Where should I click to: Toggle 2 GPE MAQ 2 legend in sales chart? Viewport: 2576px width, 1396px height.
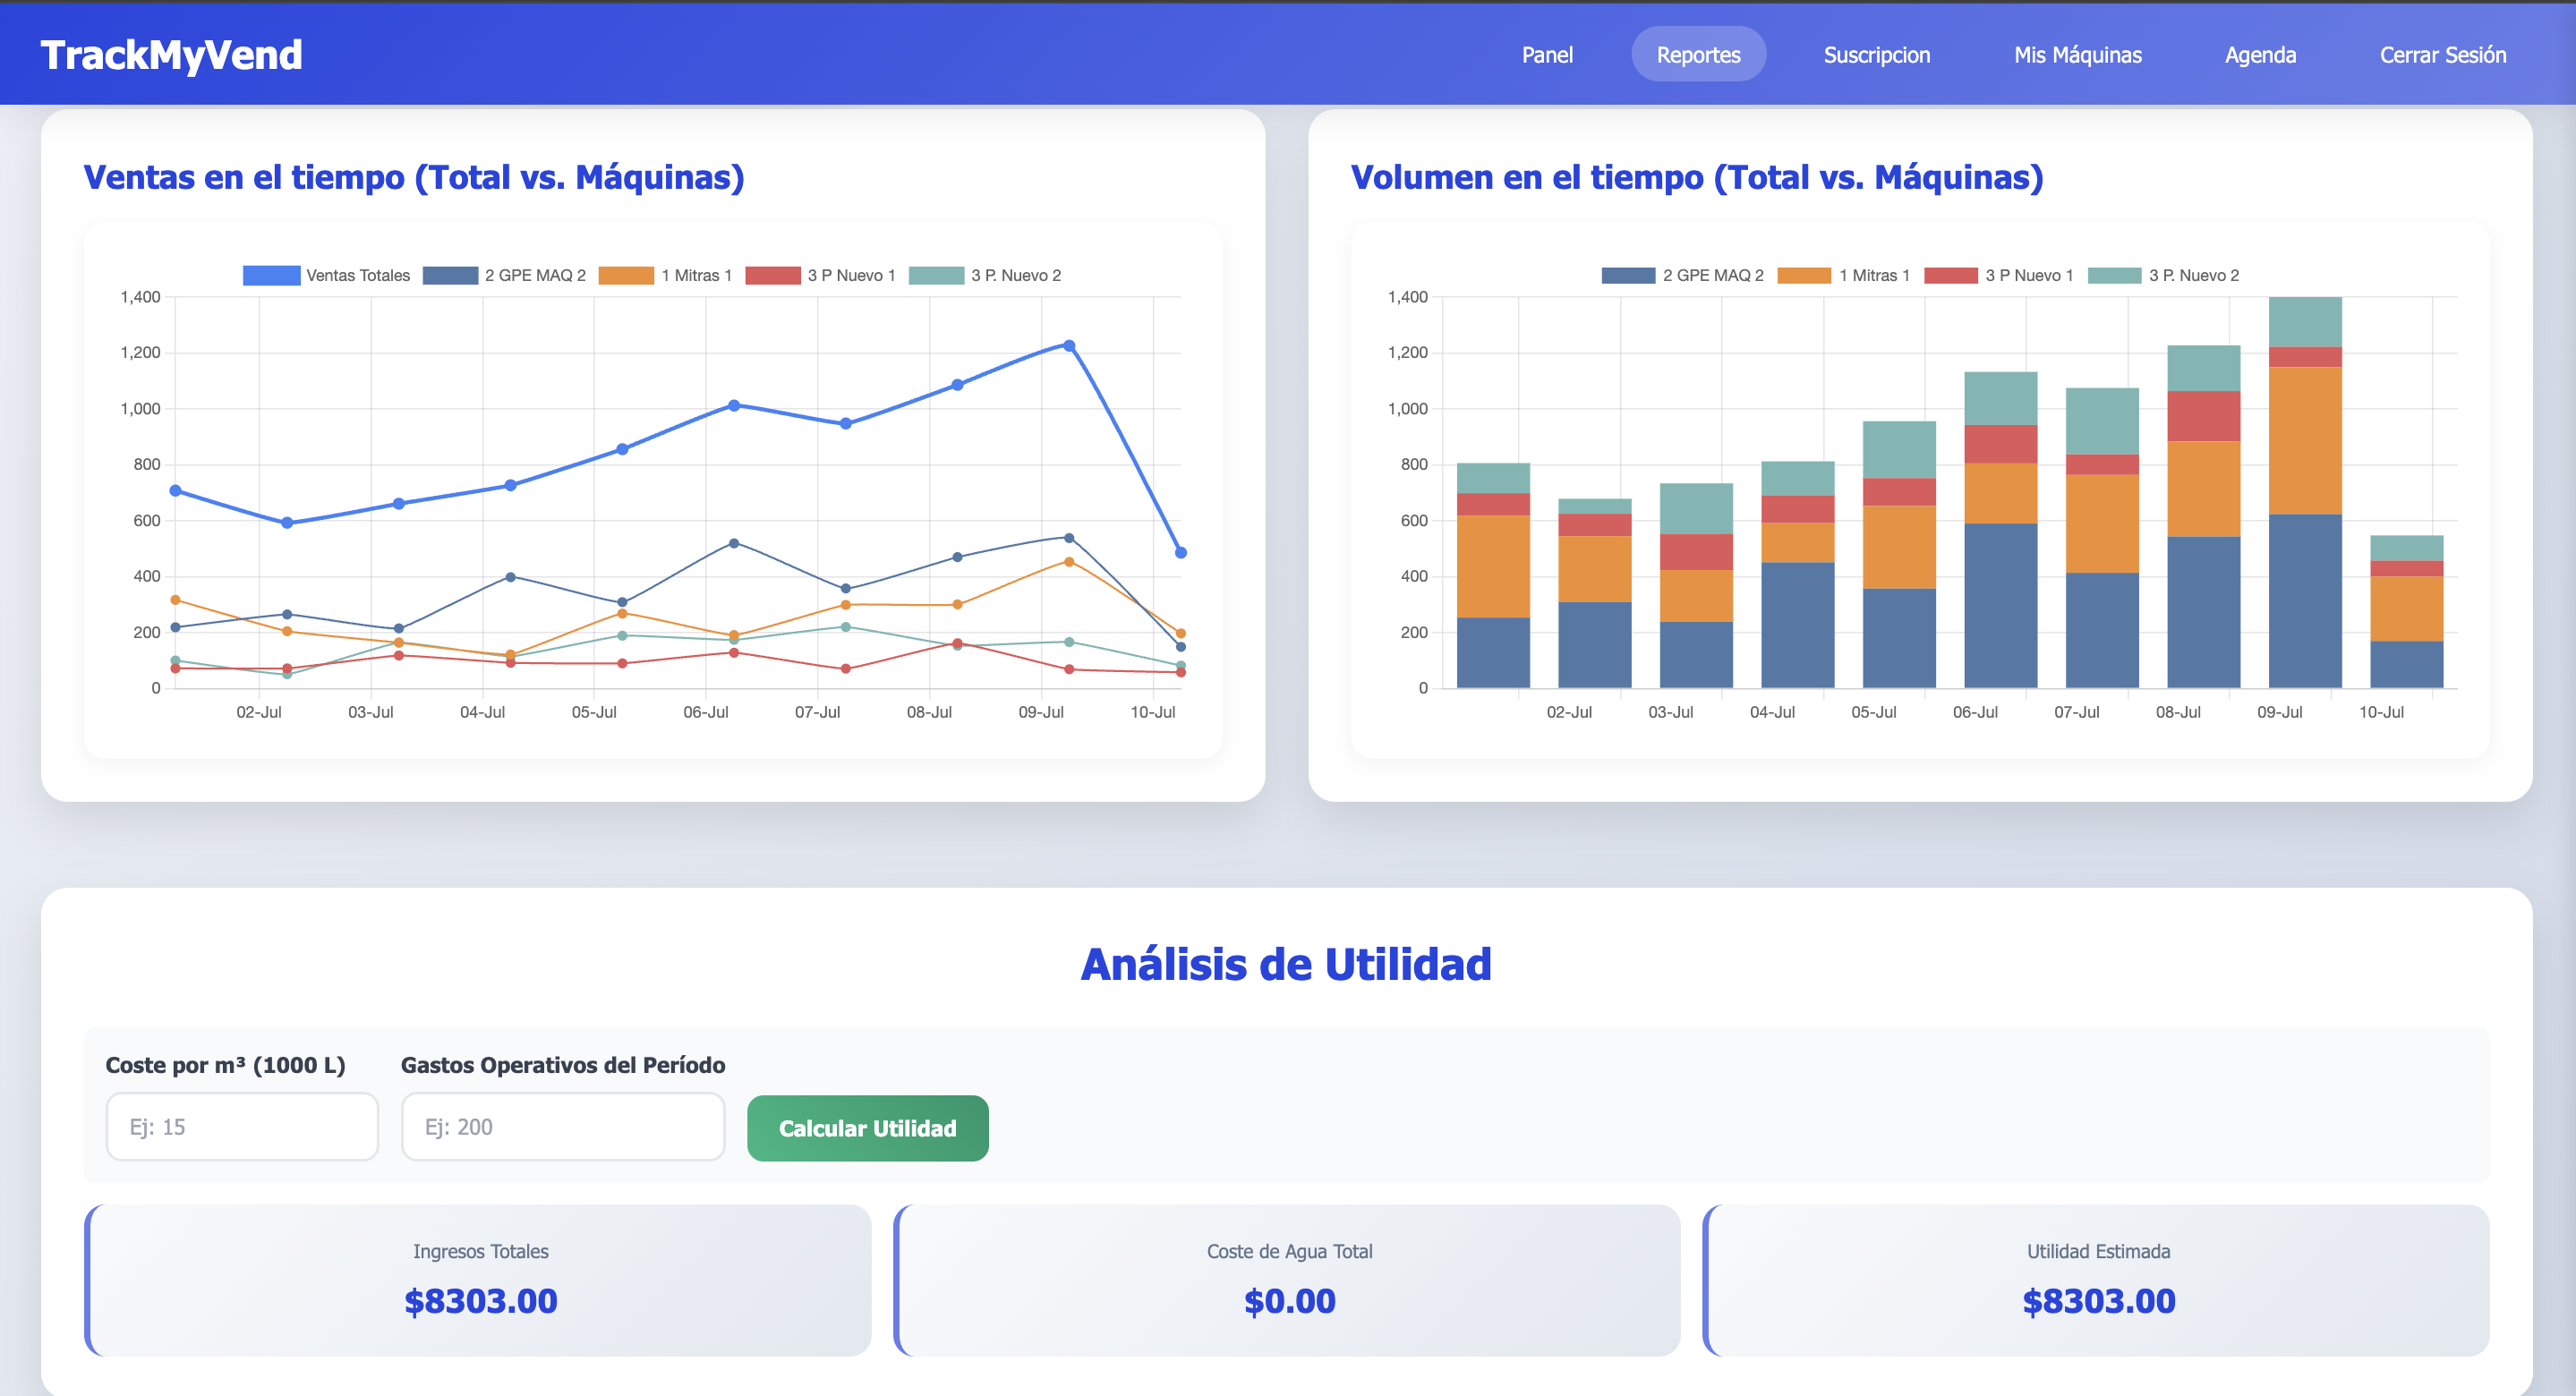click(x=504, y=275)
